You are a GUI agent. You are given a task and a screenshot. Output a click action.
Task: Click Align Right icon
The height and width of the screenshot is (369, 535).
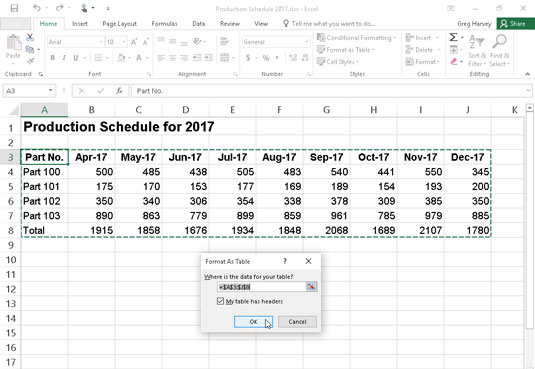pyautogui.click(x=184, y=58)
